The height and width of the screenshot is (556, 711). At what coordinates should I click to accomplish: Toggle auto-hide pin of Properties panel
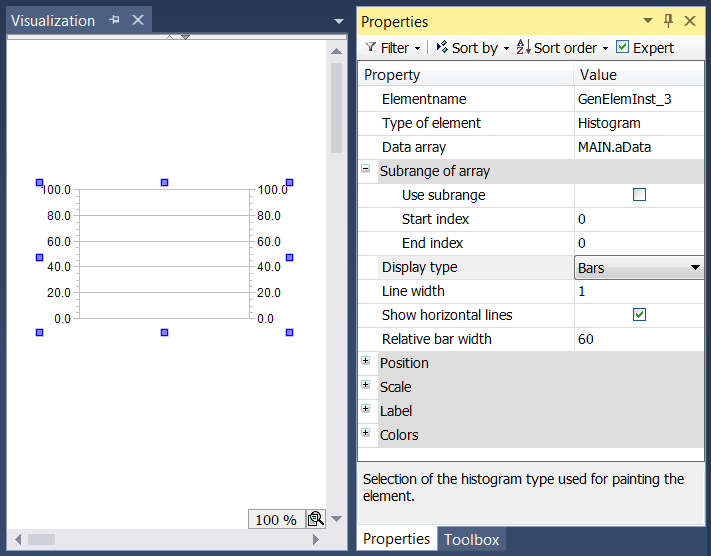click(668, 20)
